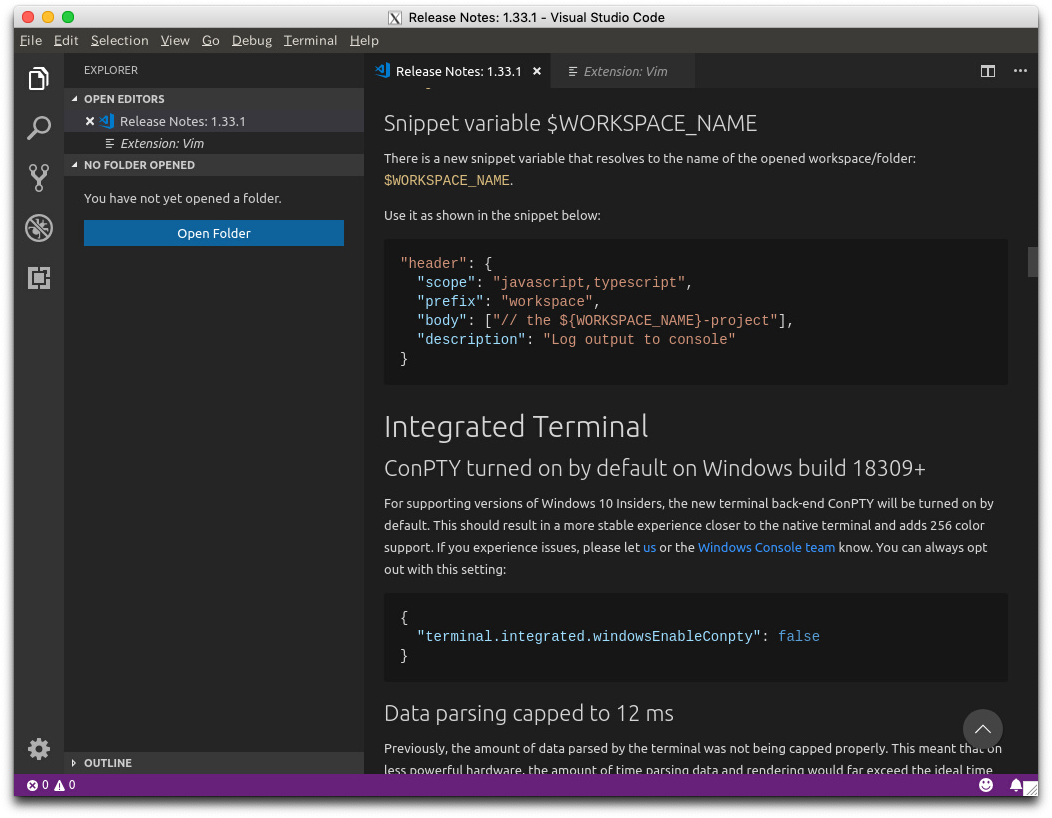Close the Release Notes tab
This screenshot has height=818, width=1052.
tap(537, 71)
